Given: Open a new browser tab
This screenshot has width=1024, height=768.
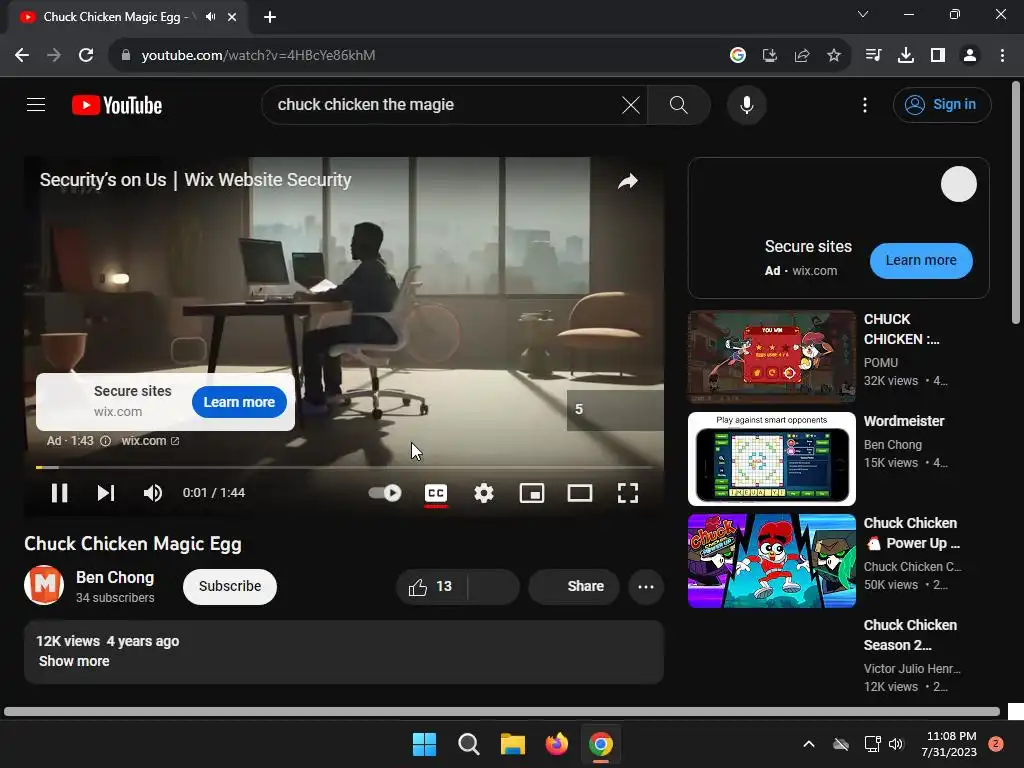Looking at the screenshot, I should 270,17.
